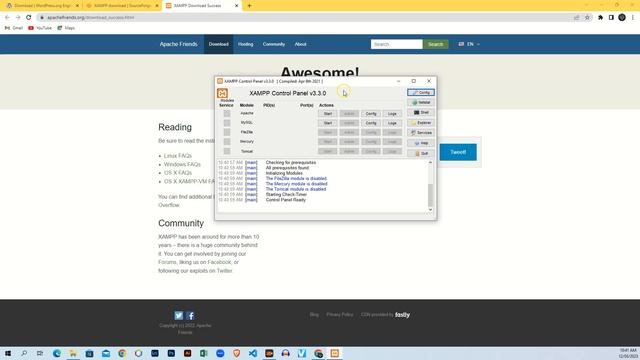Open the Linux FAQs link
Image resolution: width=640 pixels, height=360 pixels.
[178, 156]
